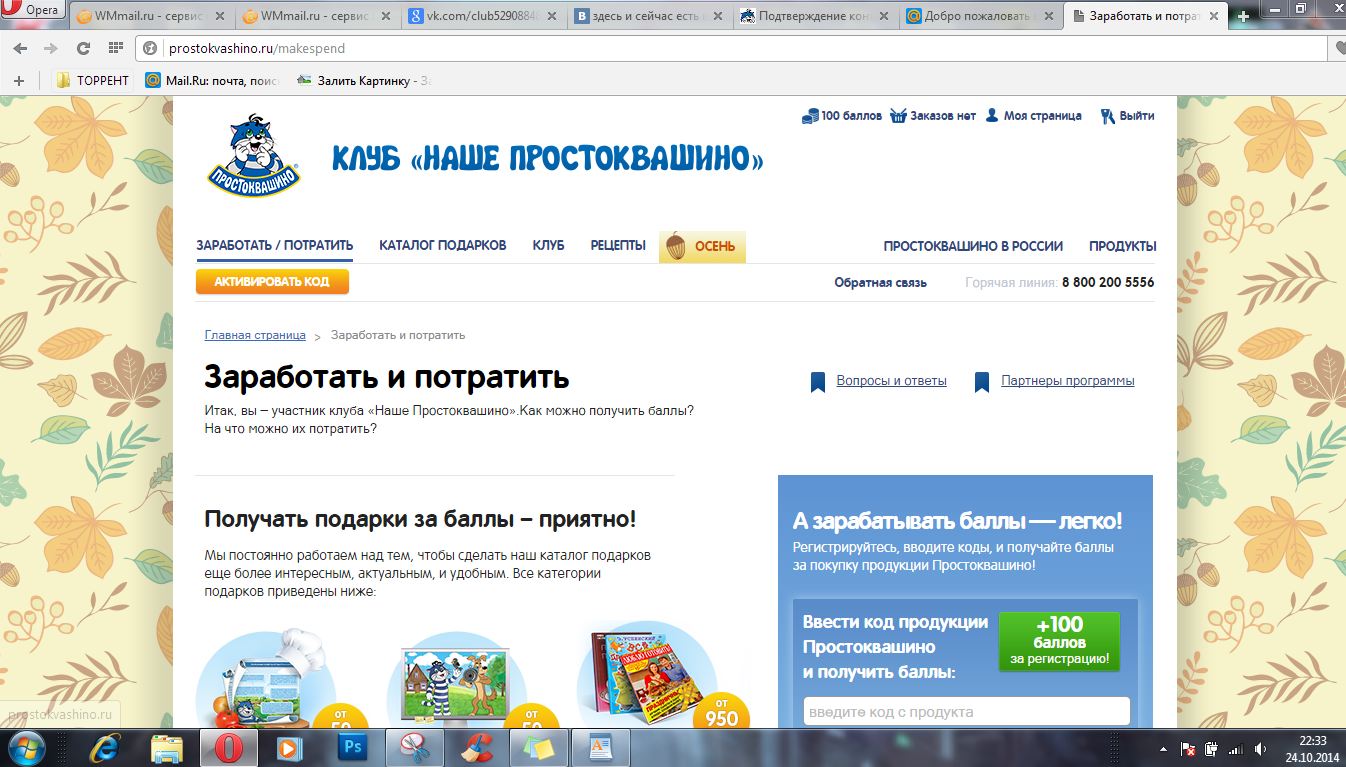Click bookmark icon next to Вопросы и ответы
The width and height of the screenshot is (1346, 767).
(x=818, y=381)
